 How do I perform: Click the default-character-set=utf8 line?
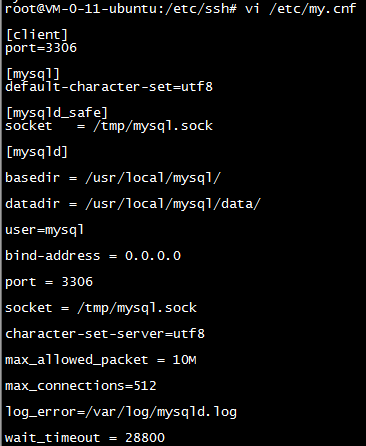coord(109,87)
